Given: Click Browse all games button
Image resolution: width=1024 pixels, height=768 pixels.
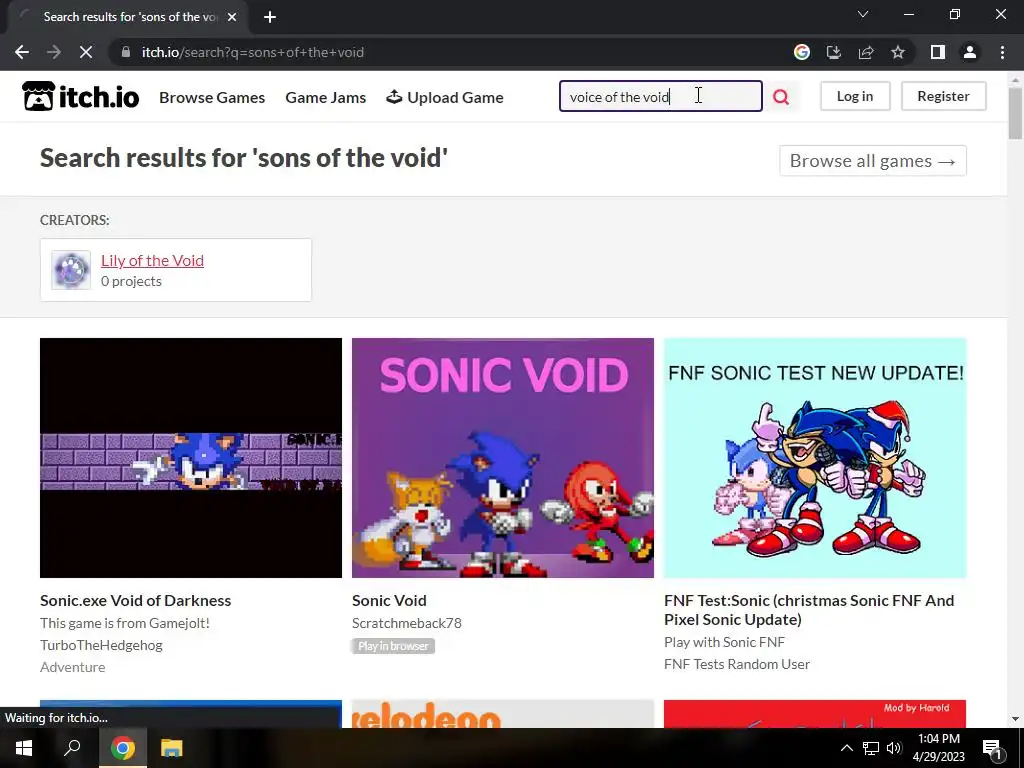Looking at the screenshot, I should point(872,161).
